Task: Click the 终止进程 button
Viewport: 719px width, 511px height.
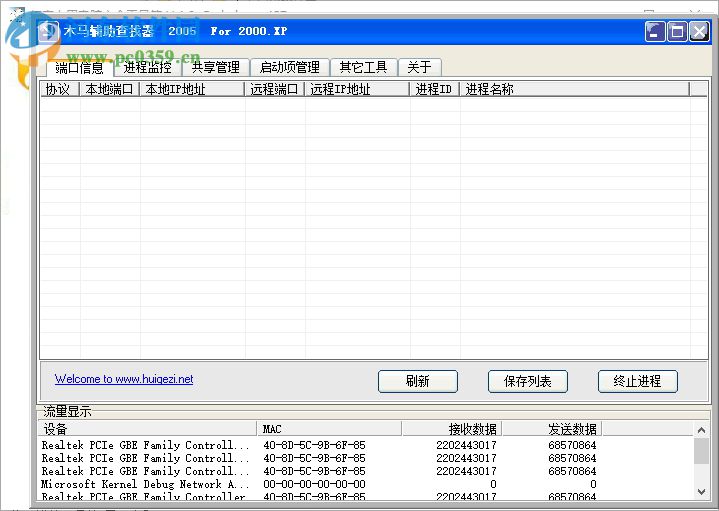Action: click(x=637, y=381)
